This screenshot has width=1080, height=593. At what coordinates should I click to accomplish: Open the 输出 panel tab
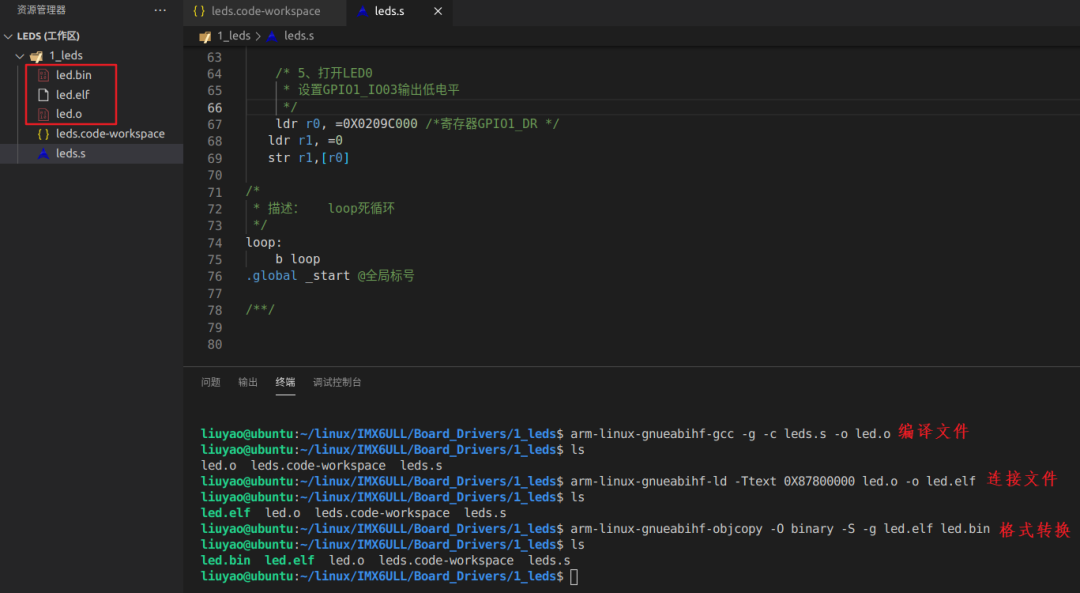(248, 382)
